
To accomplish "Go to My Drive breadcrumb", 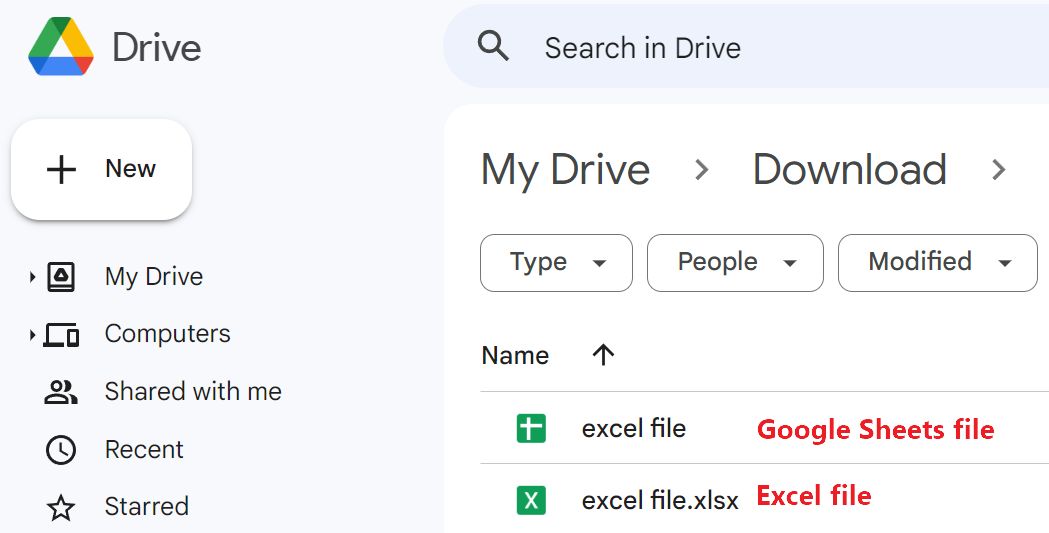I will 565,170.
